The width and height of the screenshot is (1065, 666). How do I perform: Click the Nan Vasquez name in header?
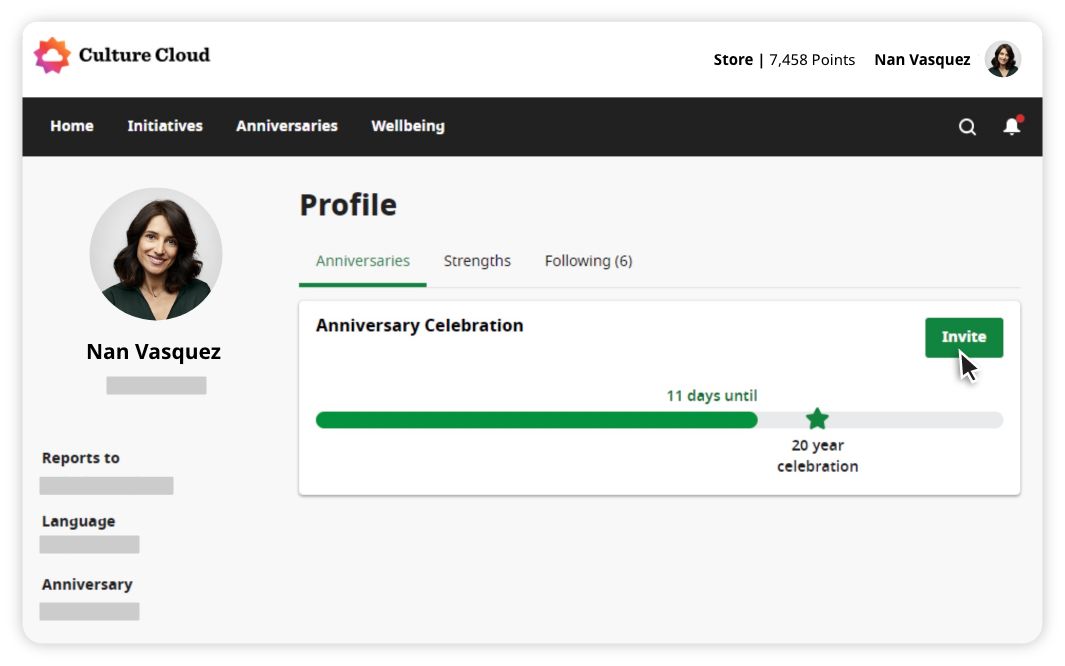(x=922, y=60)
